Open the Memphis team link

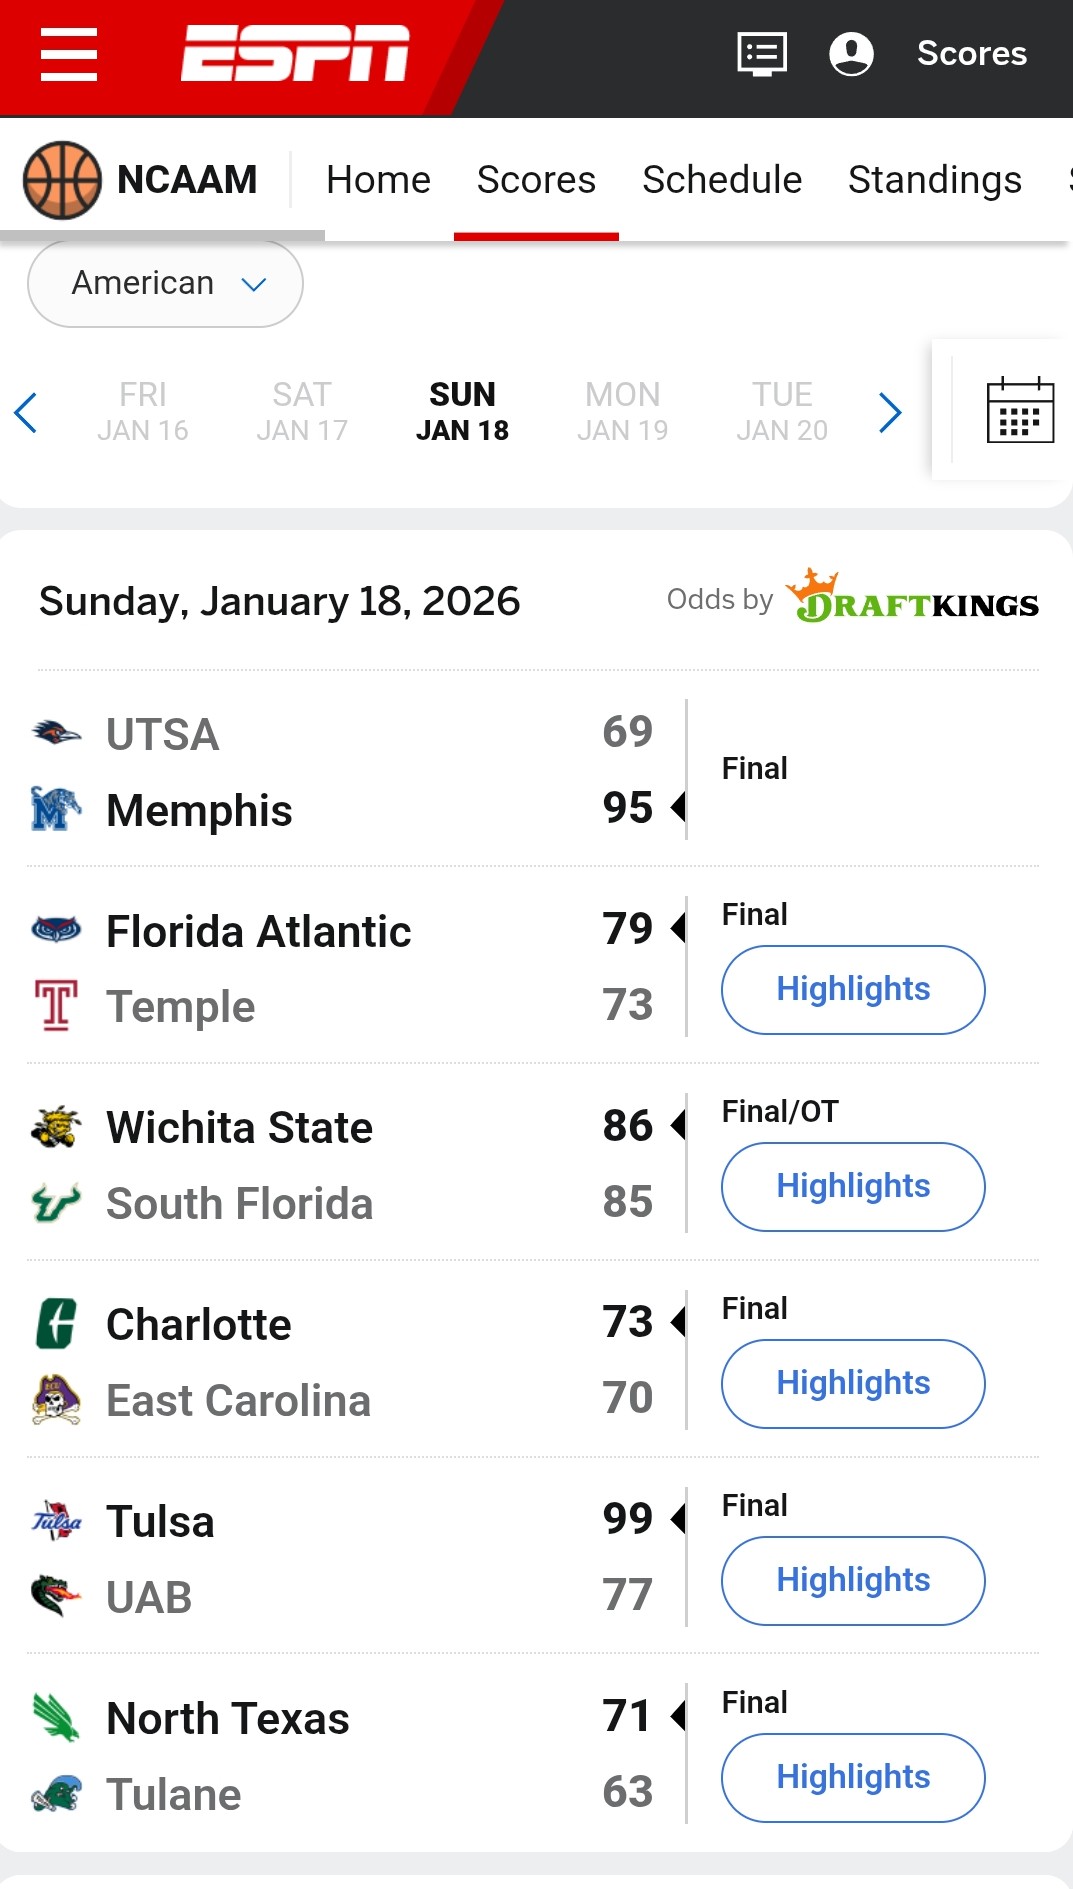(x=199, y=810)
